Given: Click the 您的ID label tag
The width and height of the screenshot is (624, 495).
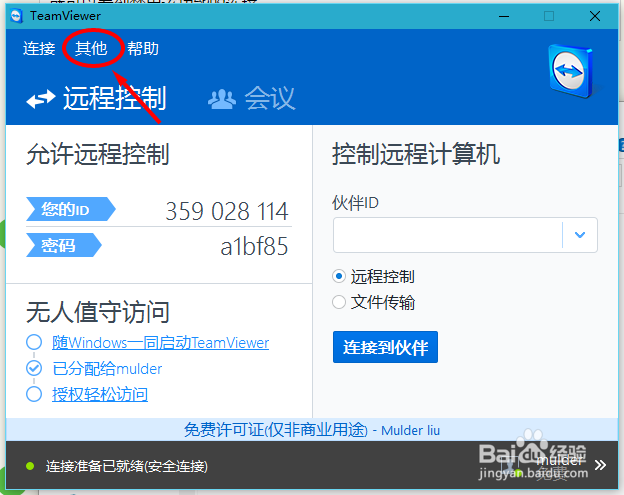Looking at the screenshot, I should pos(71,209).
